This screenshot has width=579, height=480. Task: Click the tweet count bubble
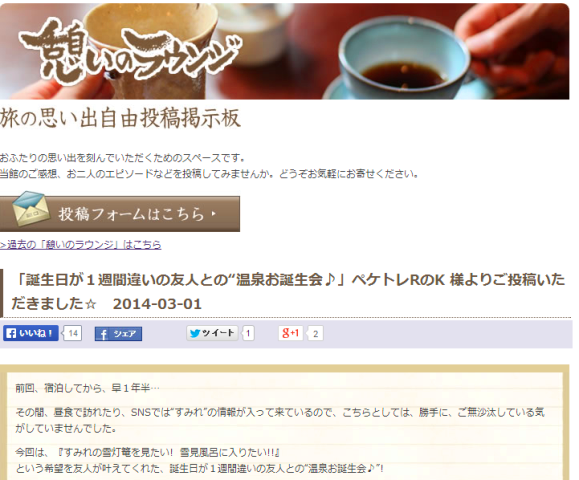coord(248,333)
